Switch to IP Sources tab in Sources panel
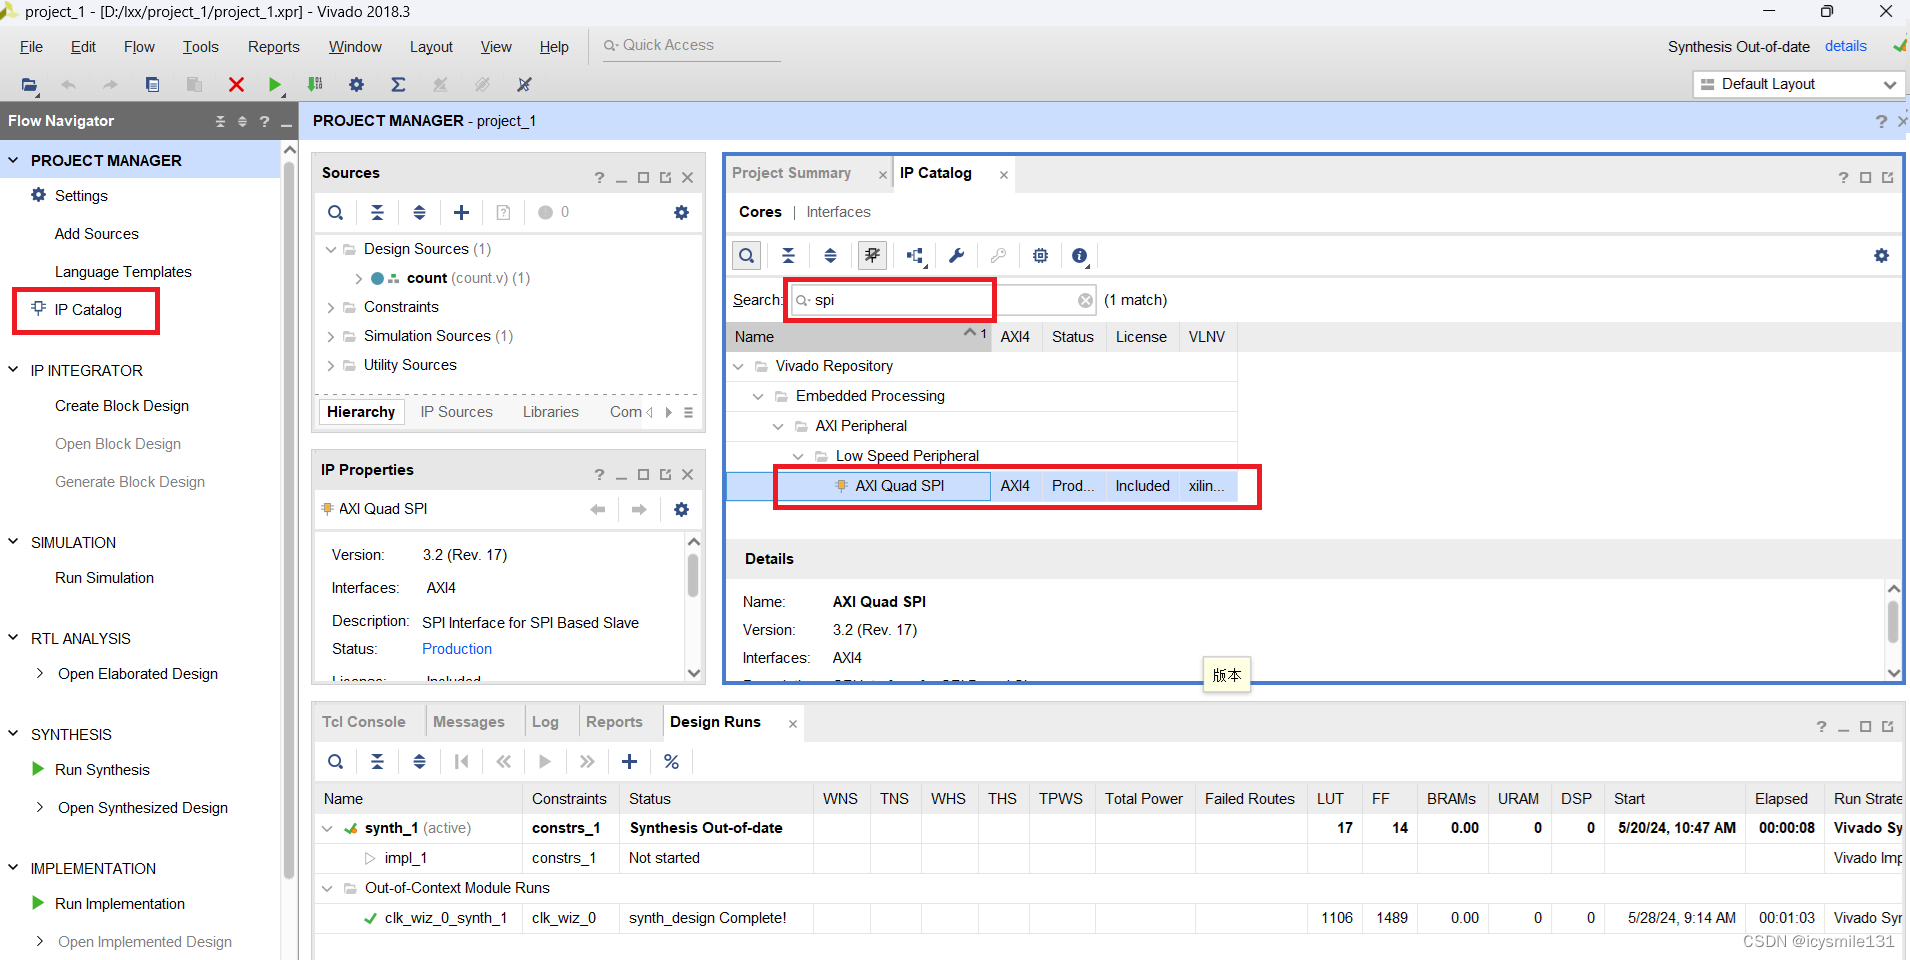Screen dimensions: 1910x960 click(x=456, y=412)
